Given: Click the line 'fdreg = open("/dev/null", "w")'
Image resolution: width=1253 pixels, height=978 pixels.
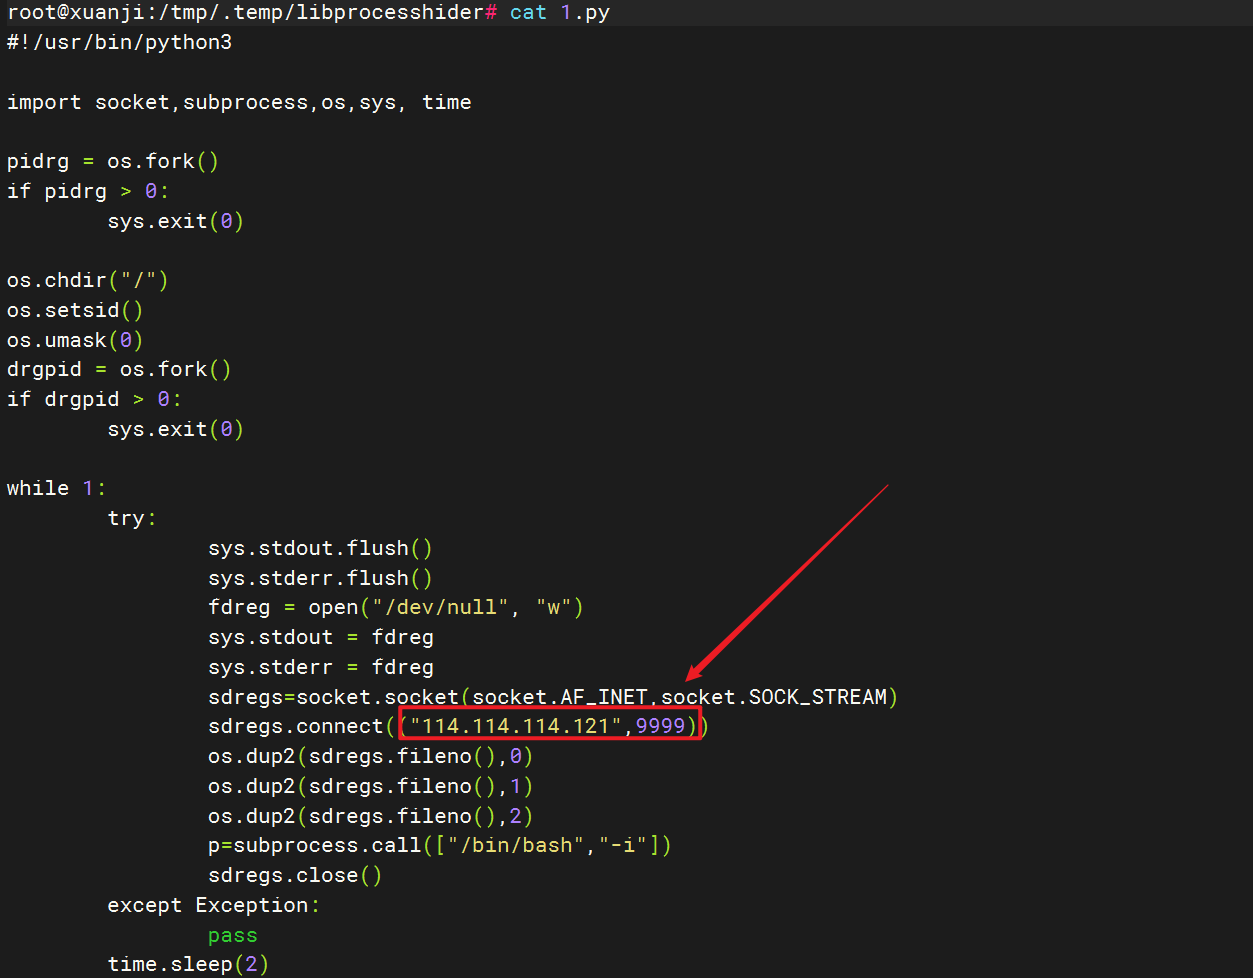Looking at the screenshot, I should (x=396, y=607).
